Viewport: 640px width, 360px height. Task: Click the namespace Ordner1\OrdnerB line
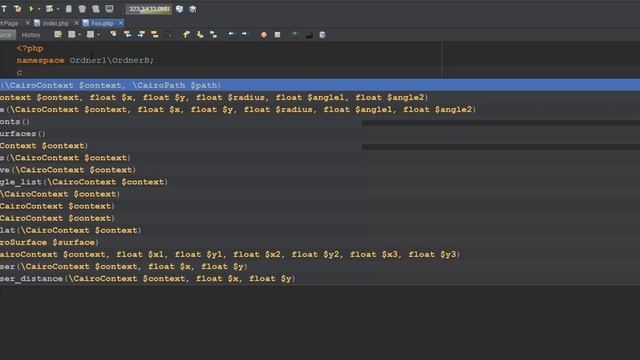point(85,60)
